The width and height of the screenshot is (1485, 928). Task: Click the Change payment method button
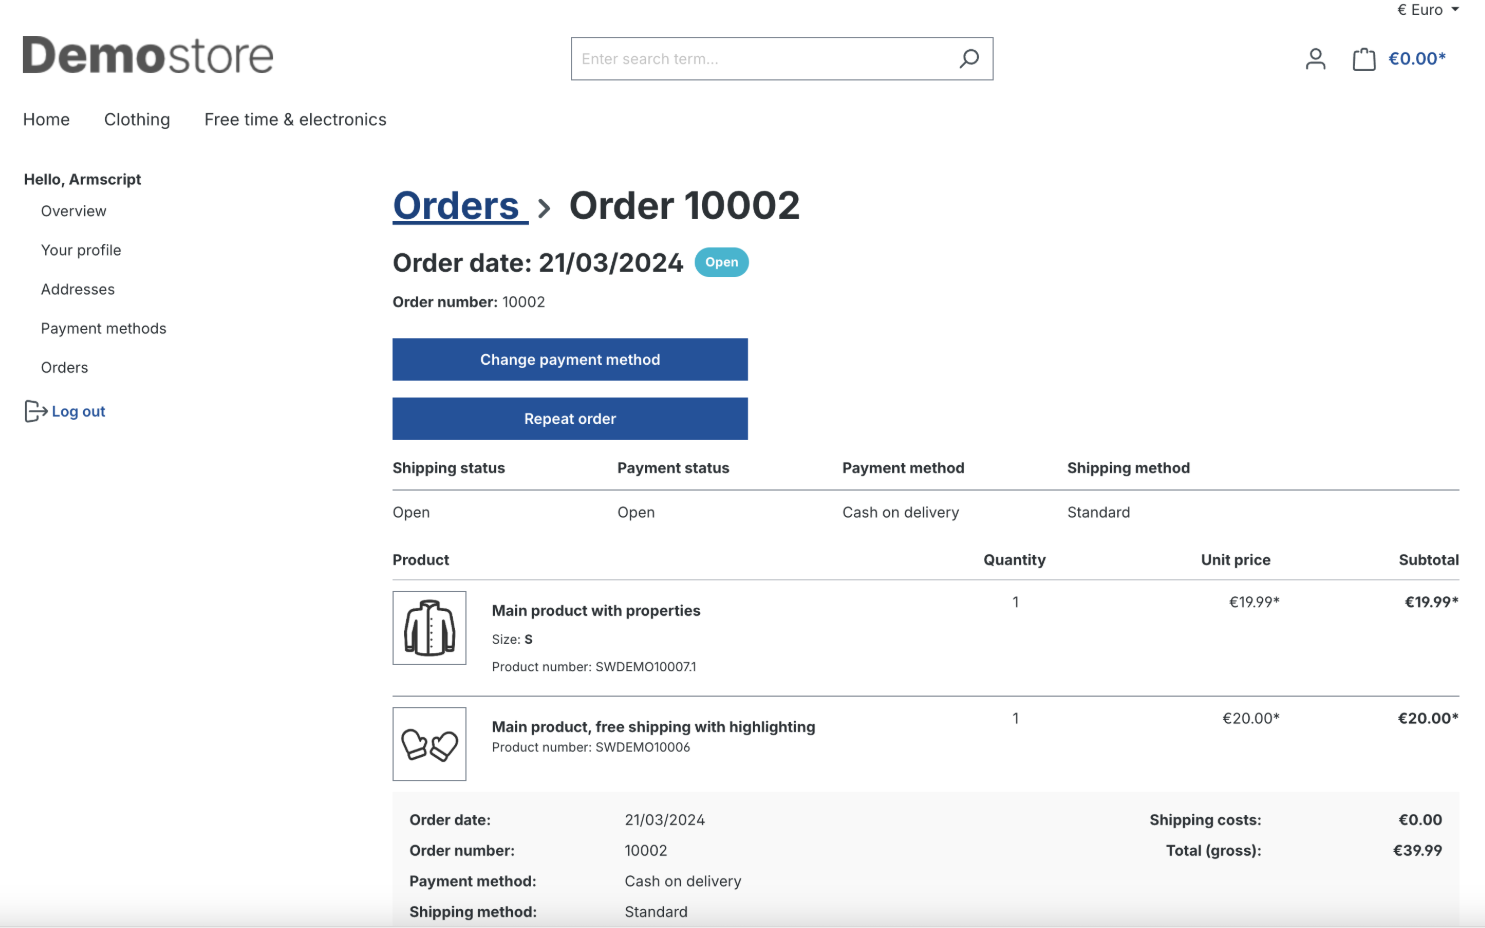tap(570, 359)
